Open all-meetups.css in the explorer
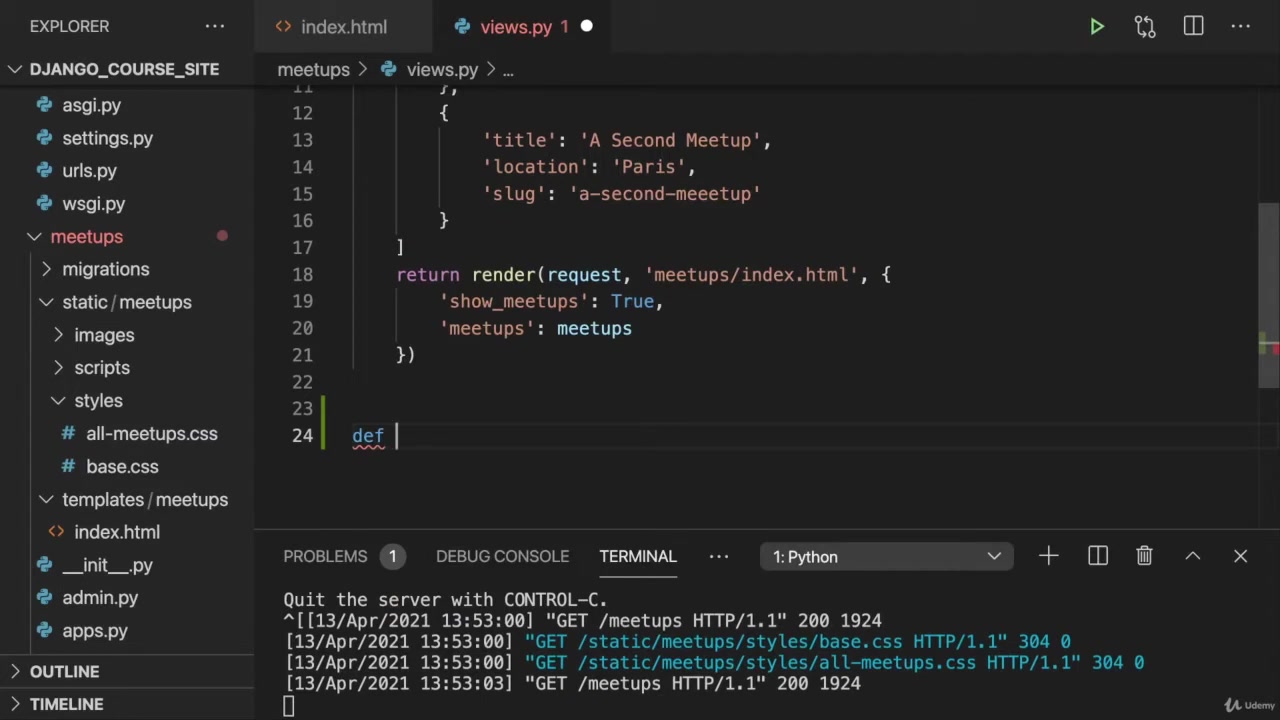This screenshot has height=720, width=1280. click(151, 434)
